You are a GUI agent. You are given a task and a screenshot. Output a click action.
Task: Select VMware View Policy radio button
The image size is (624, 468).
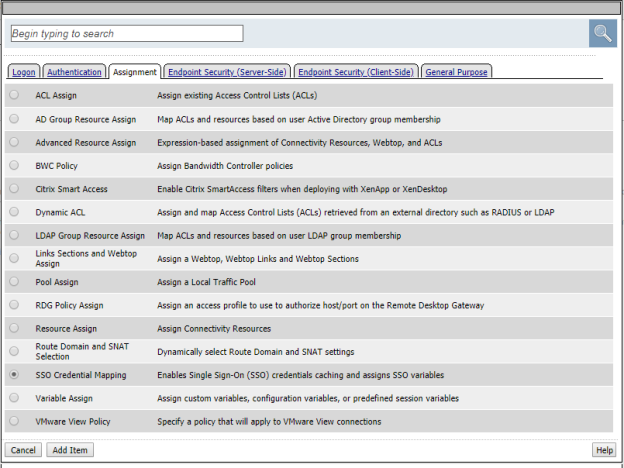[x=14, y=421]
